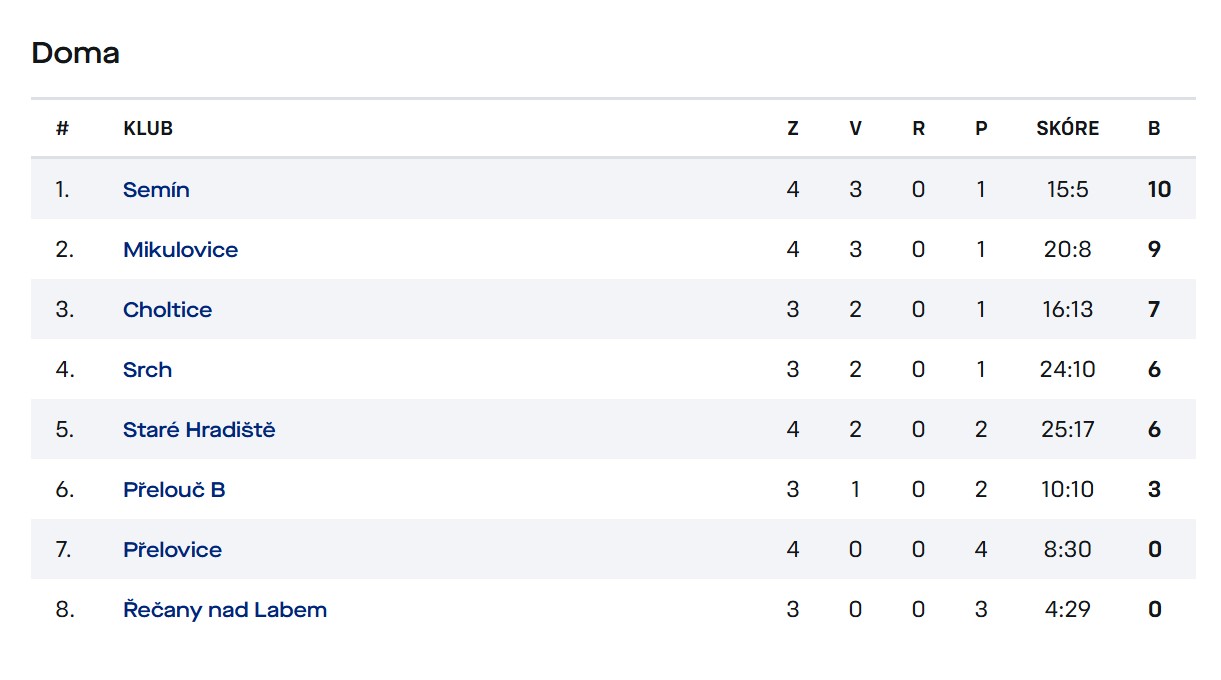Click the R draws column header
This screenshot has height=680, width=1221.
(919, 128)
